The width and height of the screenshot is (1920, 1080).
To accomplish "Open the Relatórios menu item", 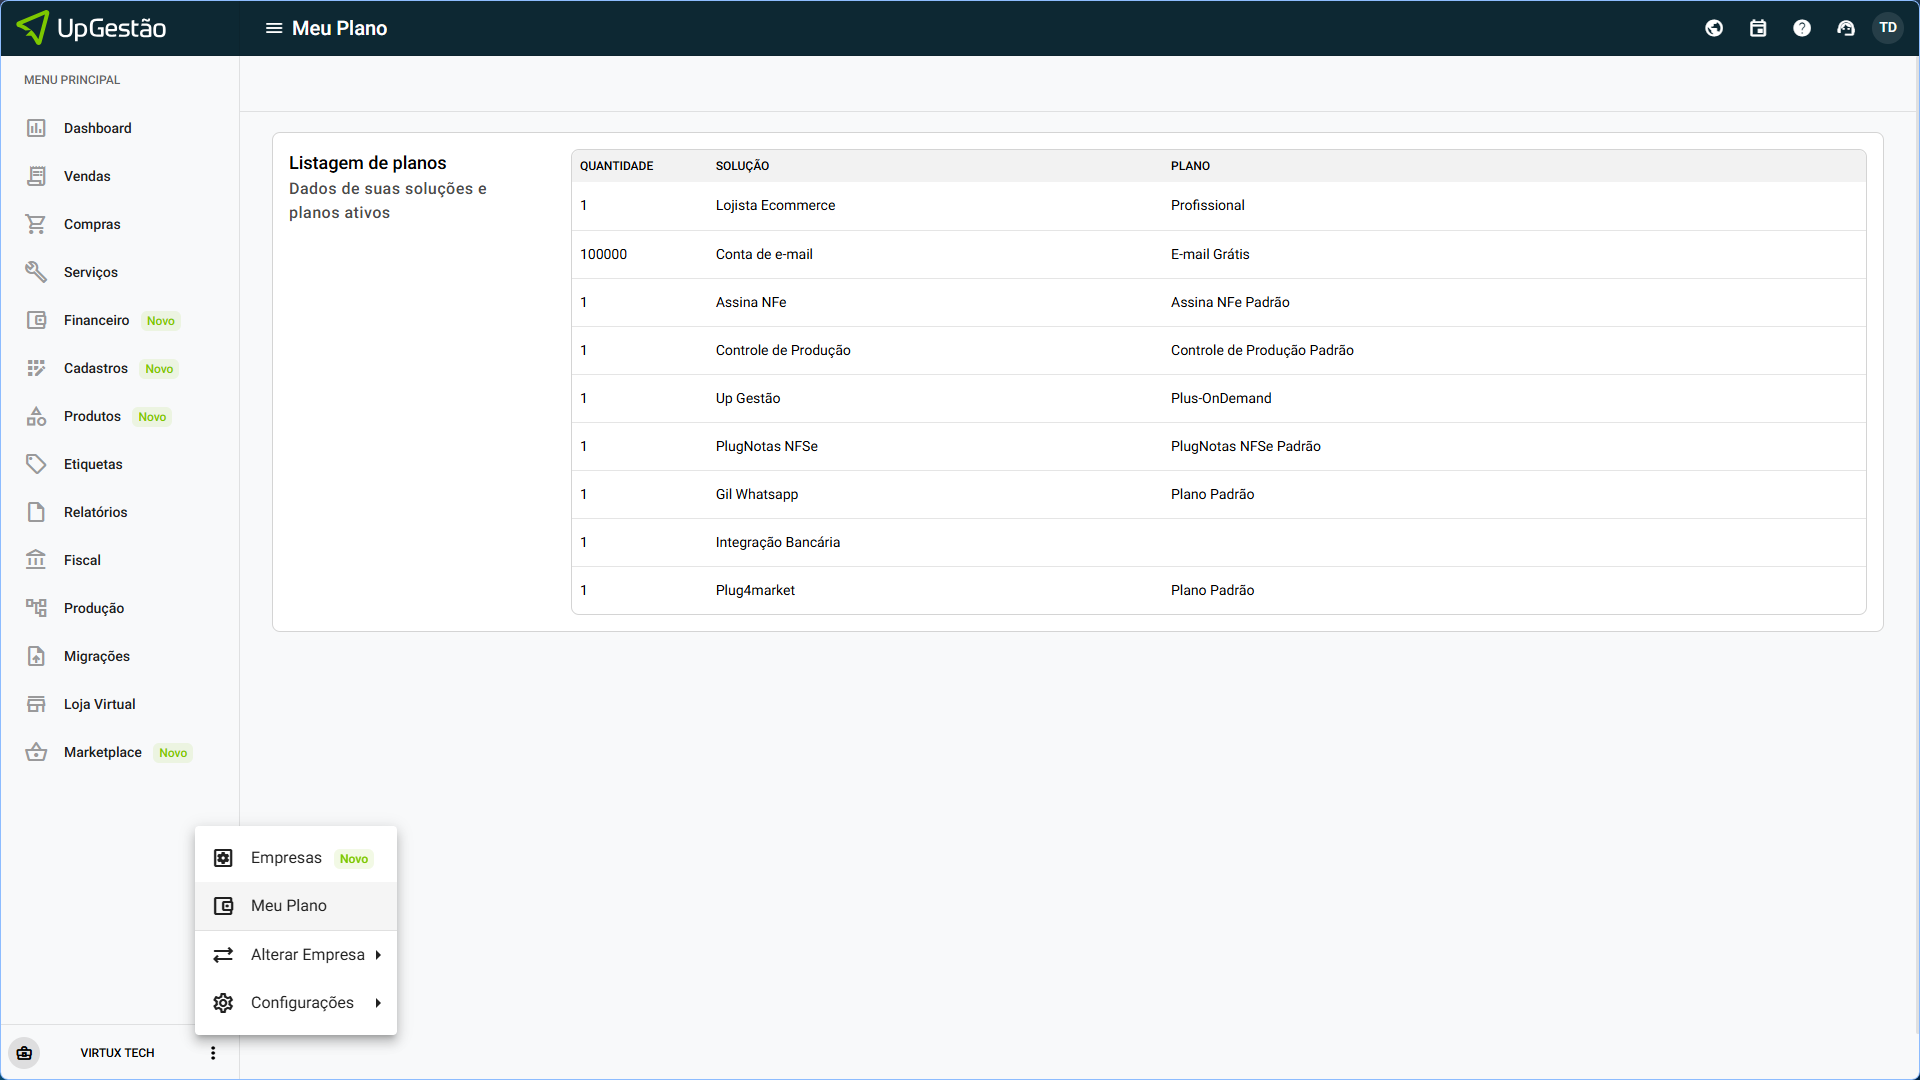I will click(95, 512).
